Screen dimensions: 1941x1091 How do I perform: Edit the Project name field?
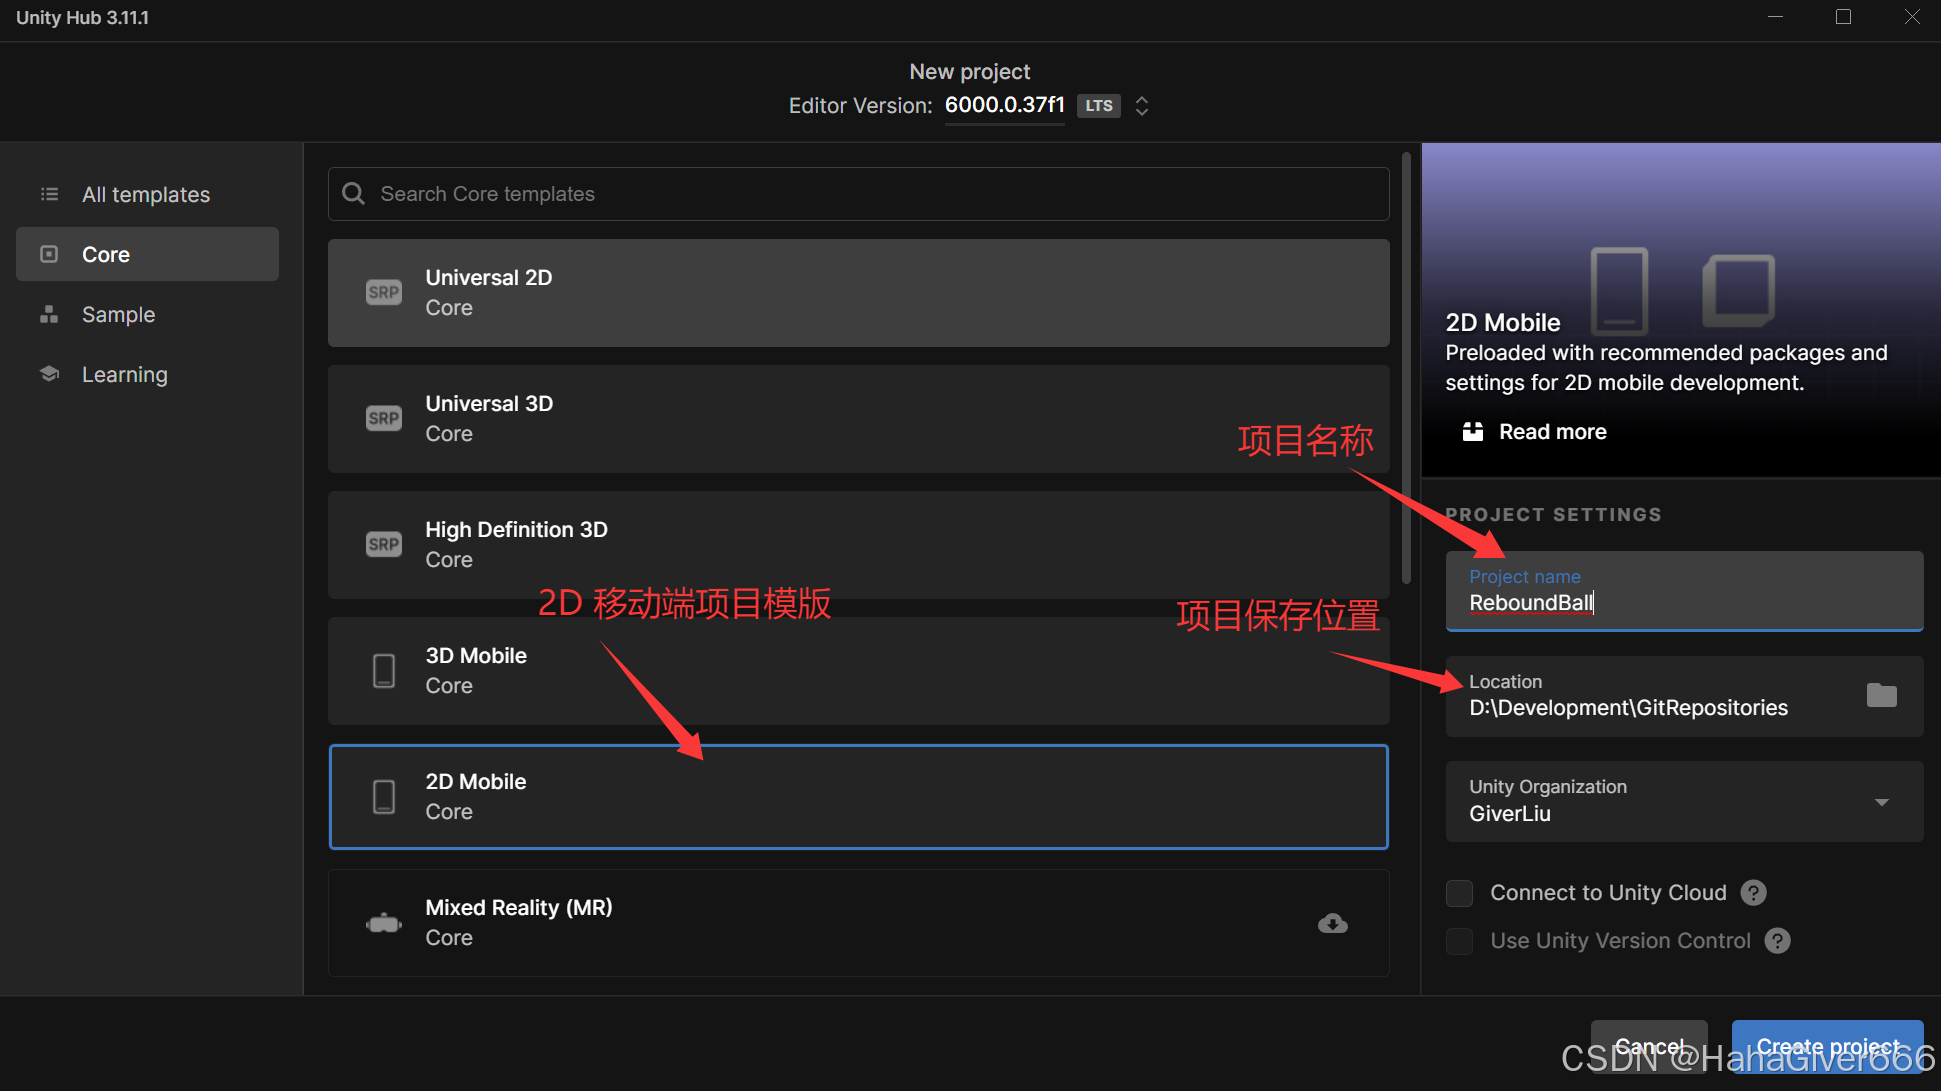tap(1684, 591)
